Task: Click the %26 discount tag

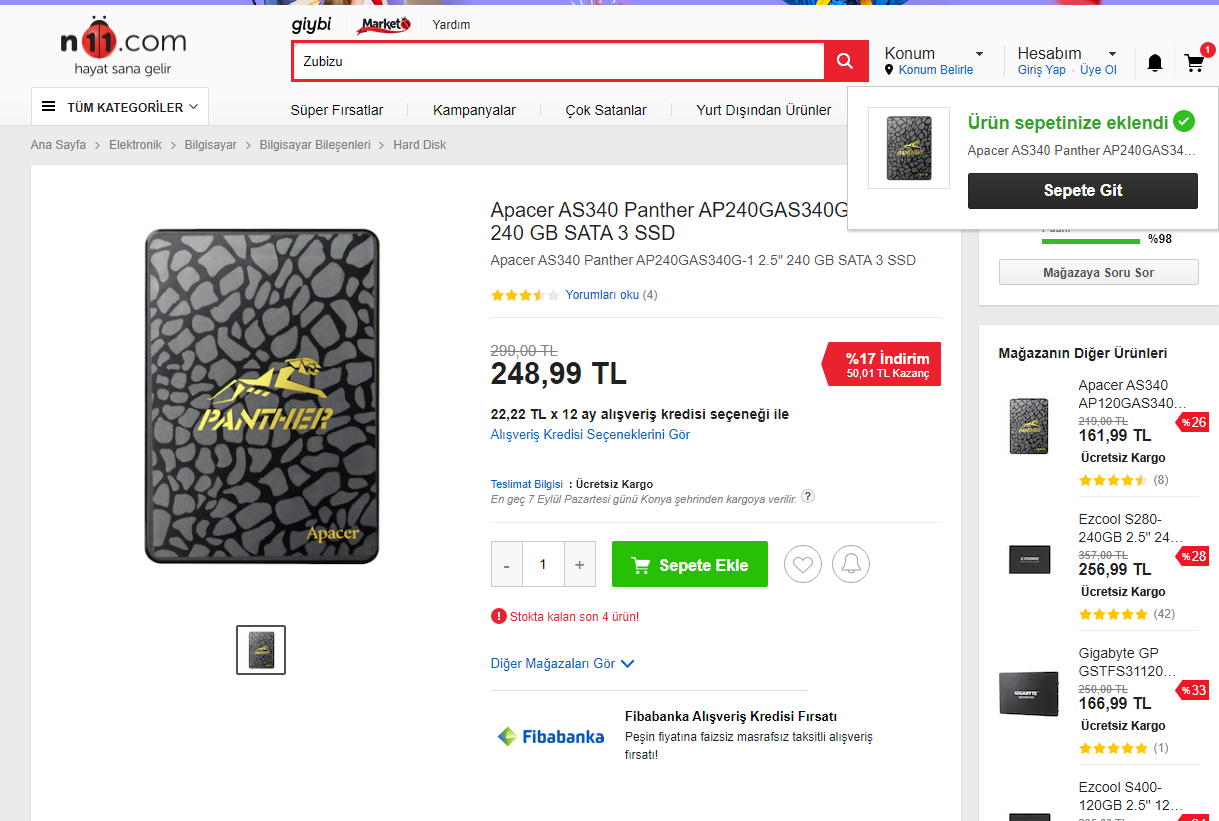Action: pos(1193,422)
